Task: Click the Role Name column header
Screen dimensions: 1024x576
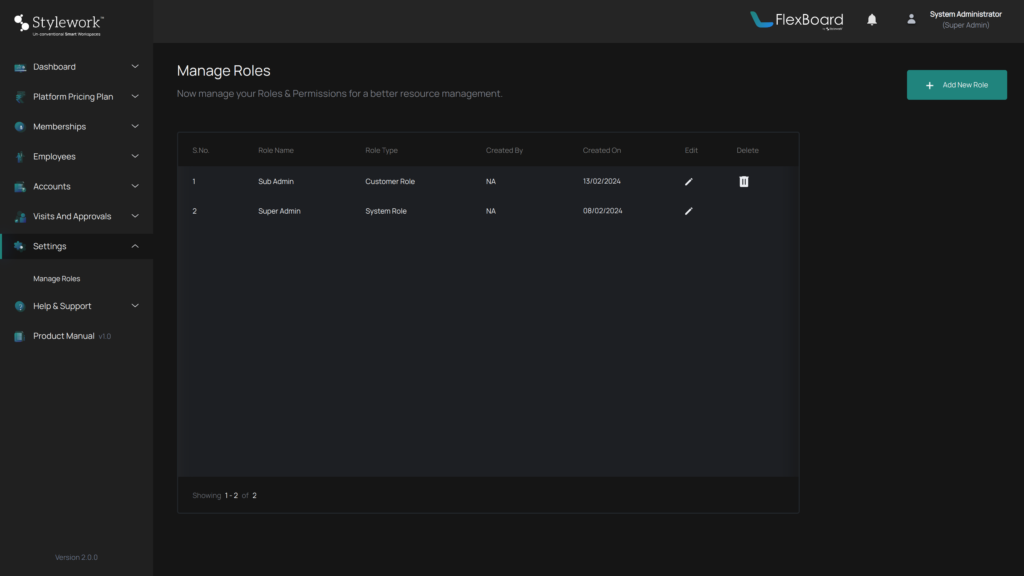Action: click(x=276, y=150)
